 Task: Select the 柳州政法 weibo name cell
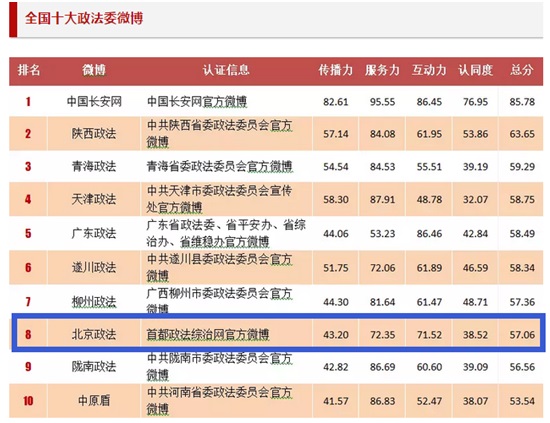[x=94, y=302]
